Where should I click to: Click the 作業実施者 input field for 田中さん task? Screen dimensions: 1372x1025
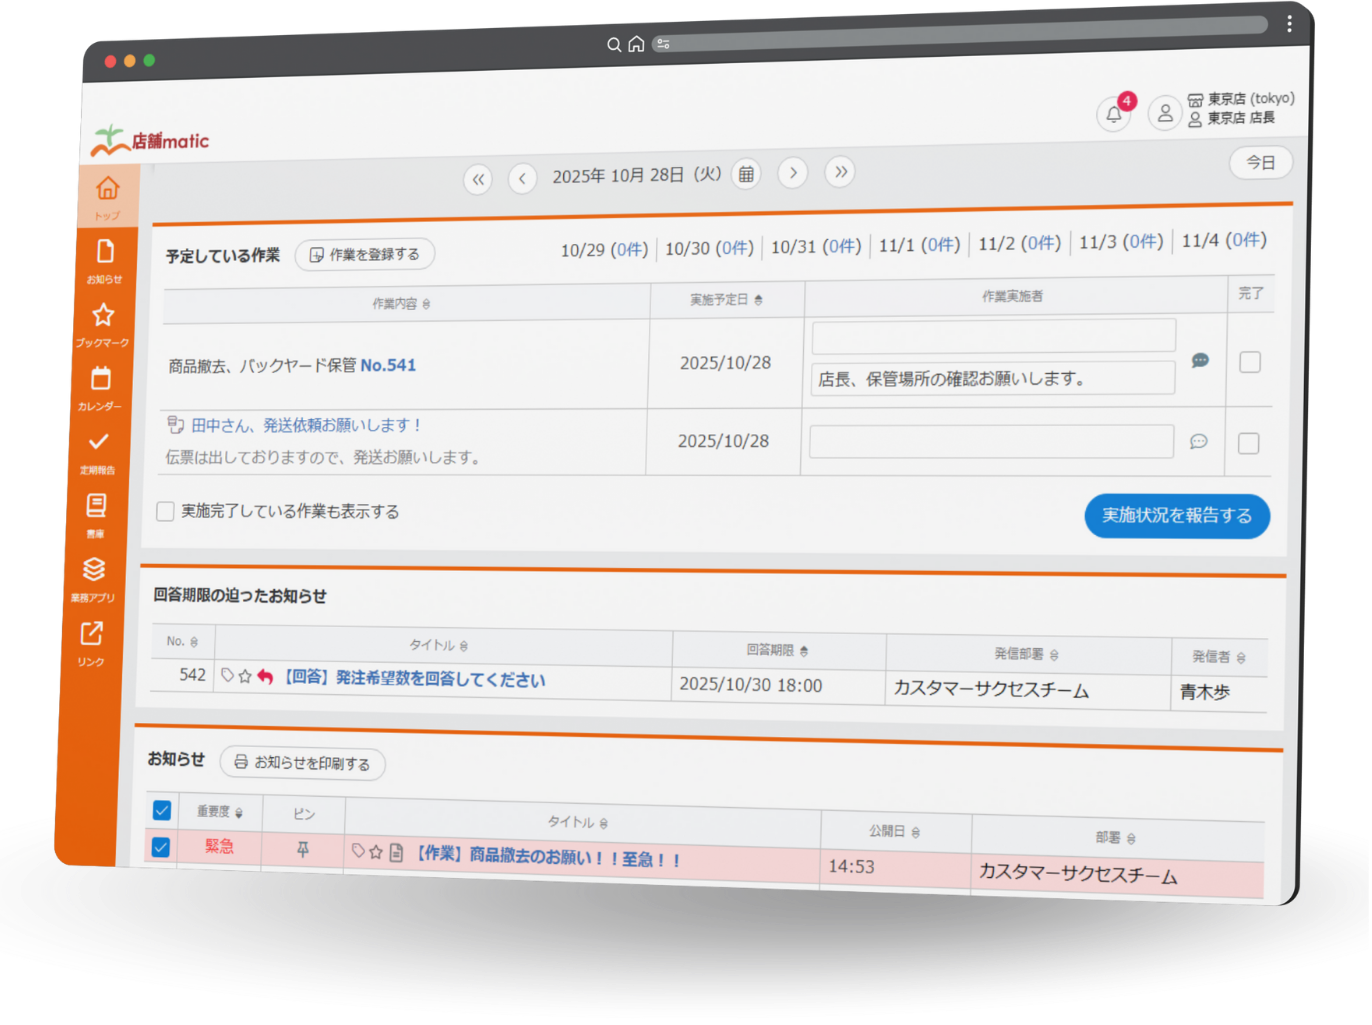coord(992,440)
